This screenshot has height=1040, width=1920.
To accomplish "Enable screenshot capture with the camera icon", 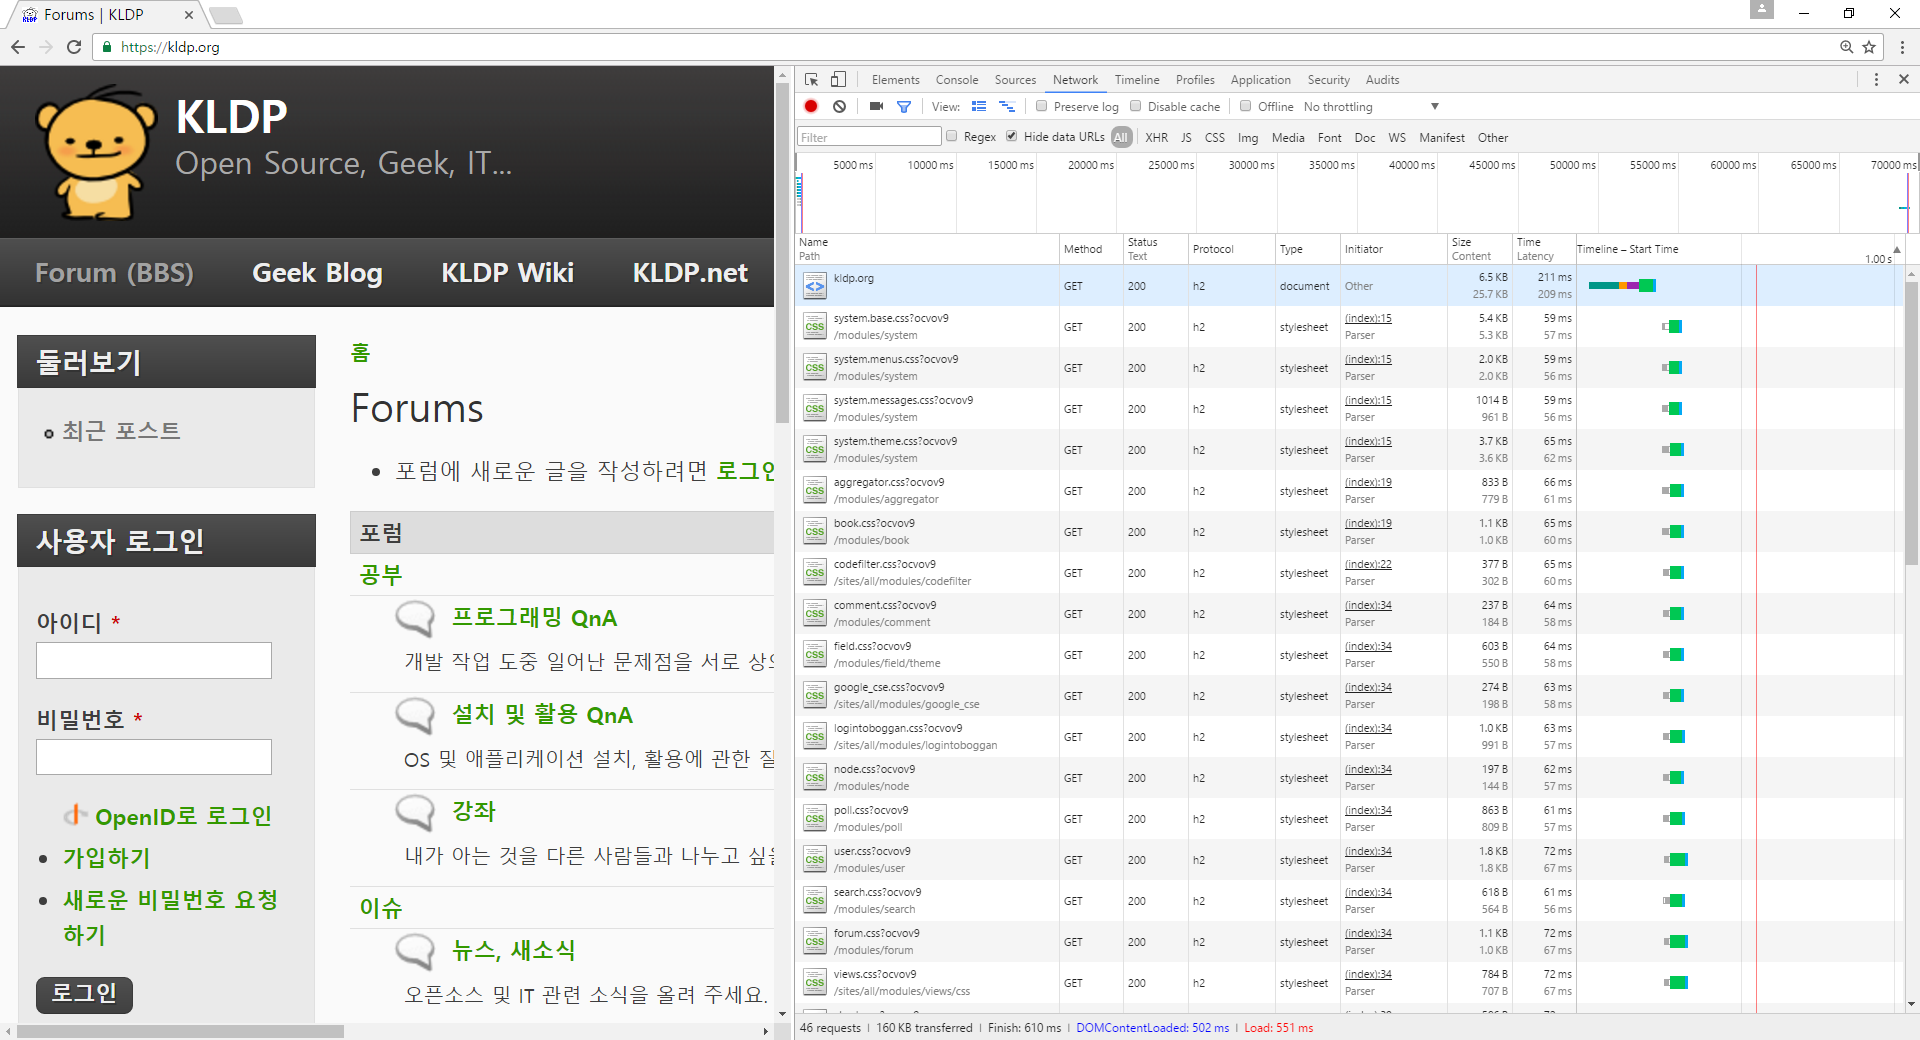I will click(x=875, y=106).
